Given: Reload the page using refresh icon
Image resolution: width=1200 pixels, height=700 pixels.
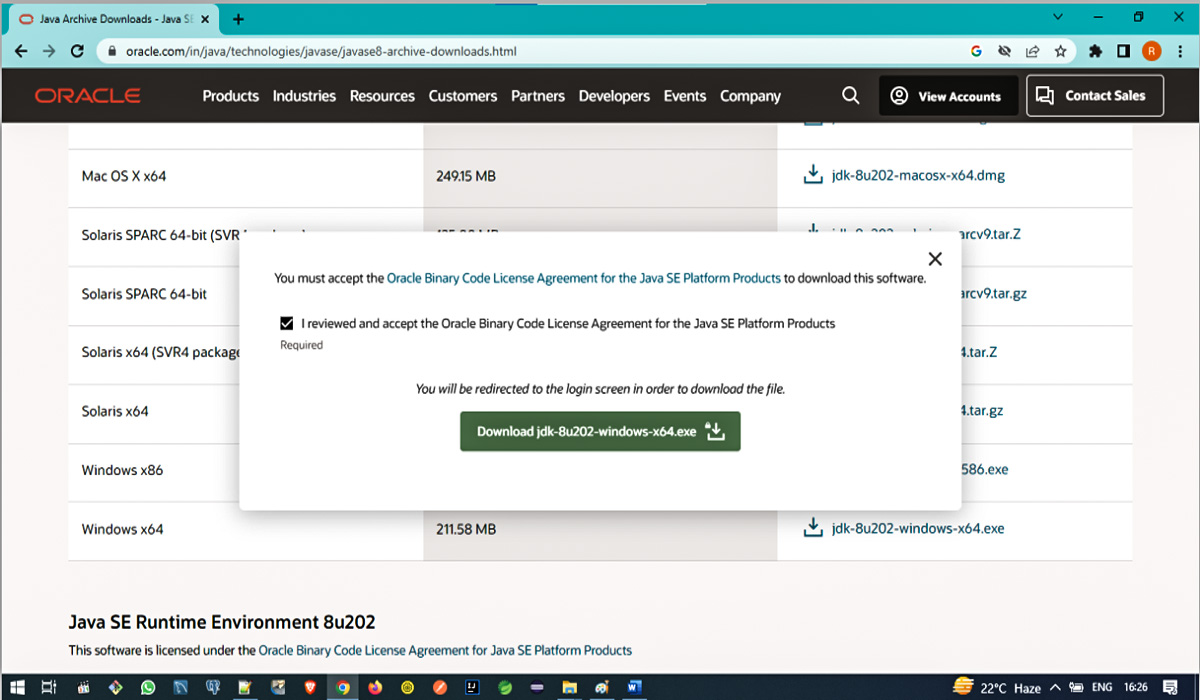Looking at the screenshot, I should point(77,51).
